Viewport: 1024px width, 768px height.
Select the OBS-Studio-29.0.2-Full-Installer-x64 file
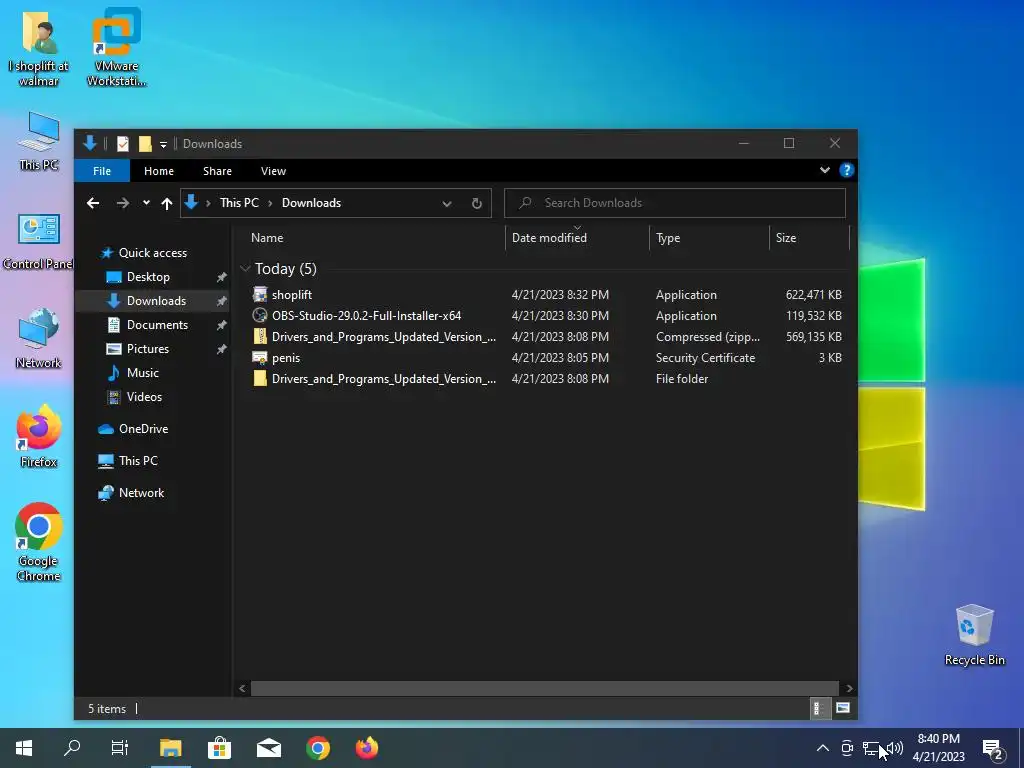(547, 315)
